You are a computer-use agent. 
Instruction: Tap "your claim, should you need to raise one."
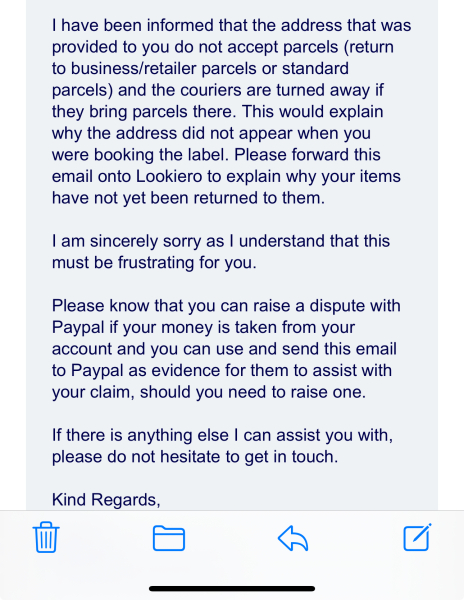pyautogui.click(x=209, y=392)
